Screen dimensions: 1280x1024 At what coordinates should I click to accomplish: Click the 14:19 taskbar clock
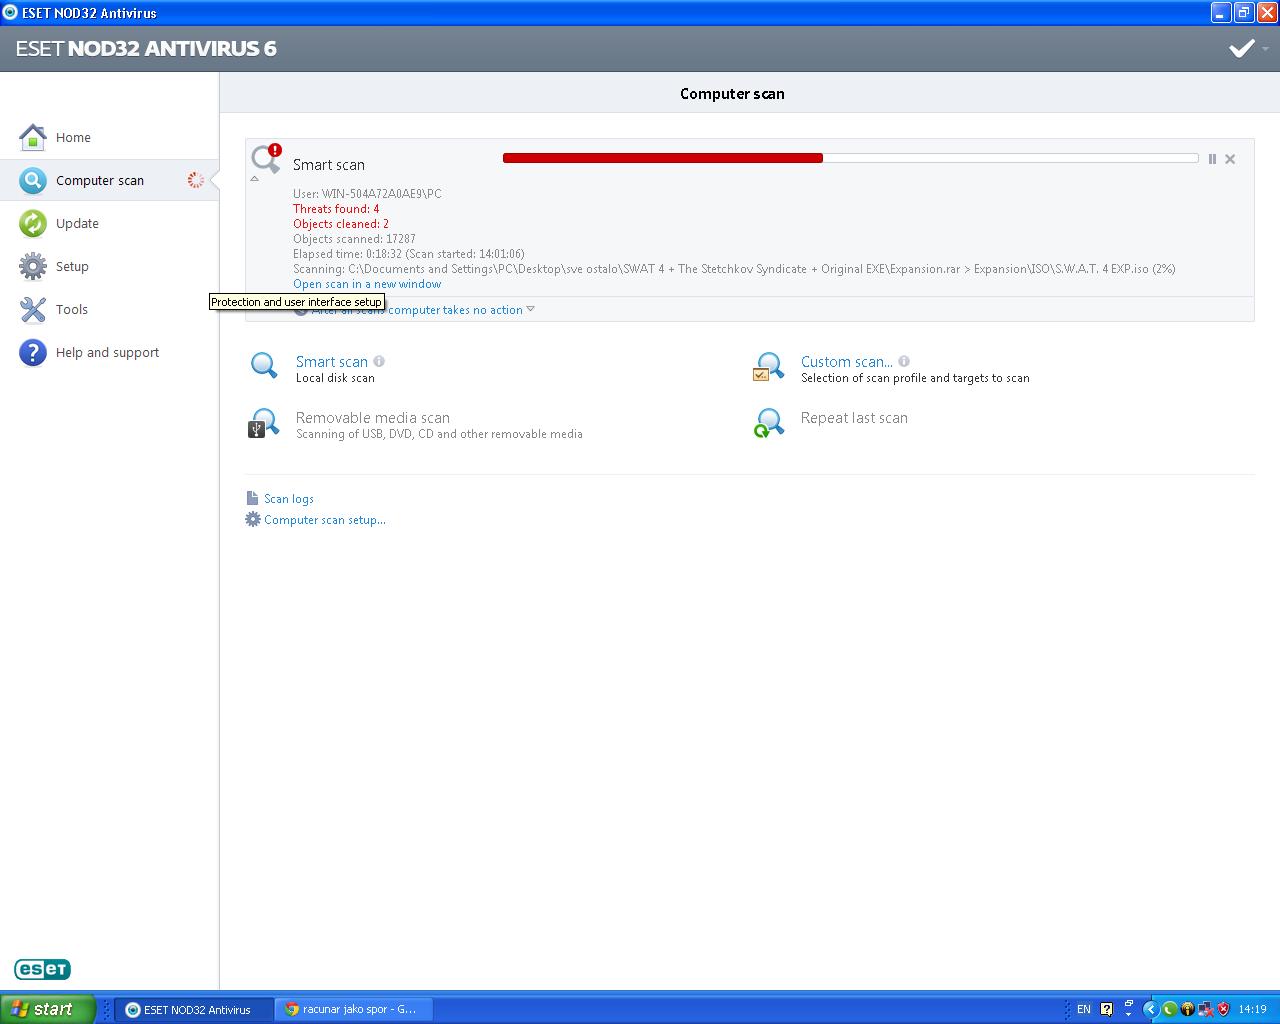[x=1252, y=1010]
